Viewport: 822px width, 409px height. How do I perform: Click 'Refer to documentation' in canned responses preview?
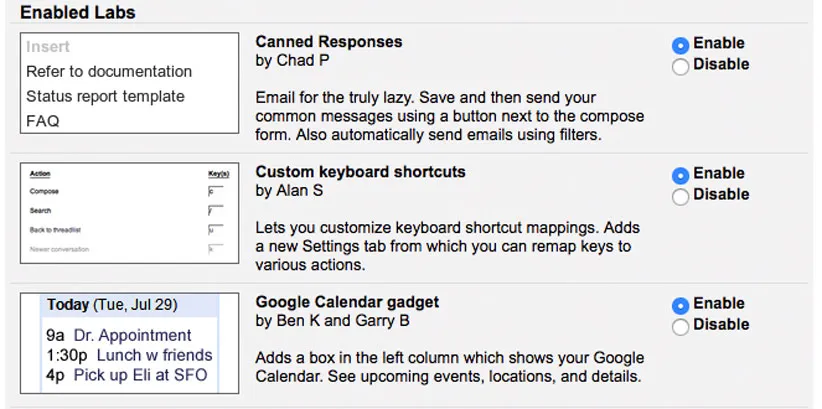[x=108, y=72]
